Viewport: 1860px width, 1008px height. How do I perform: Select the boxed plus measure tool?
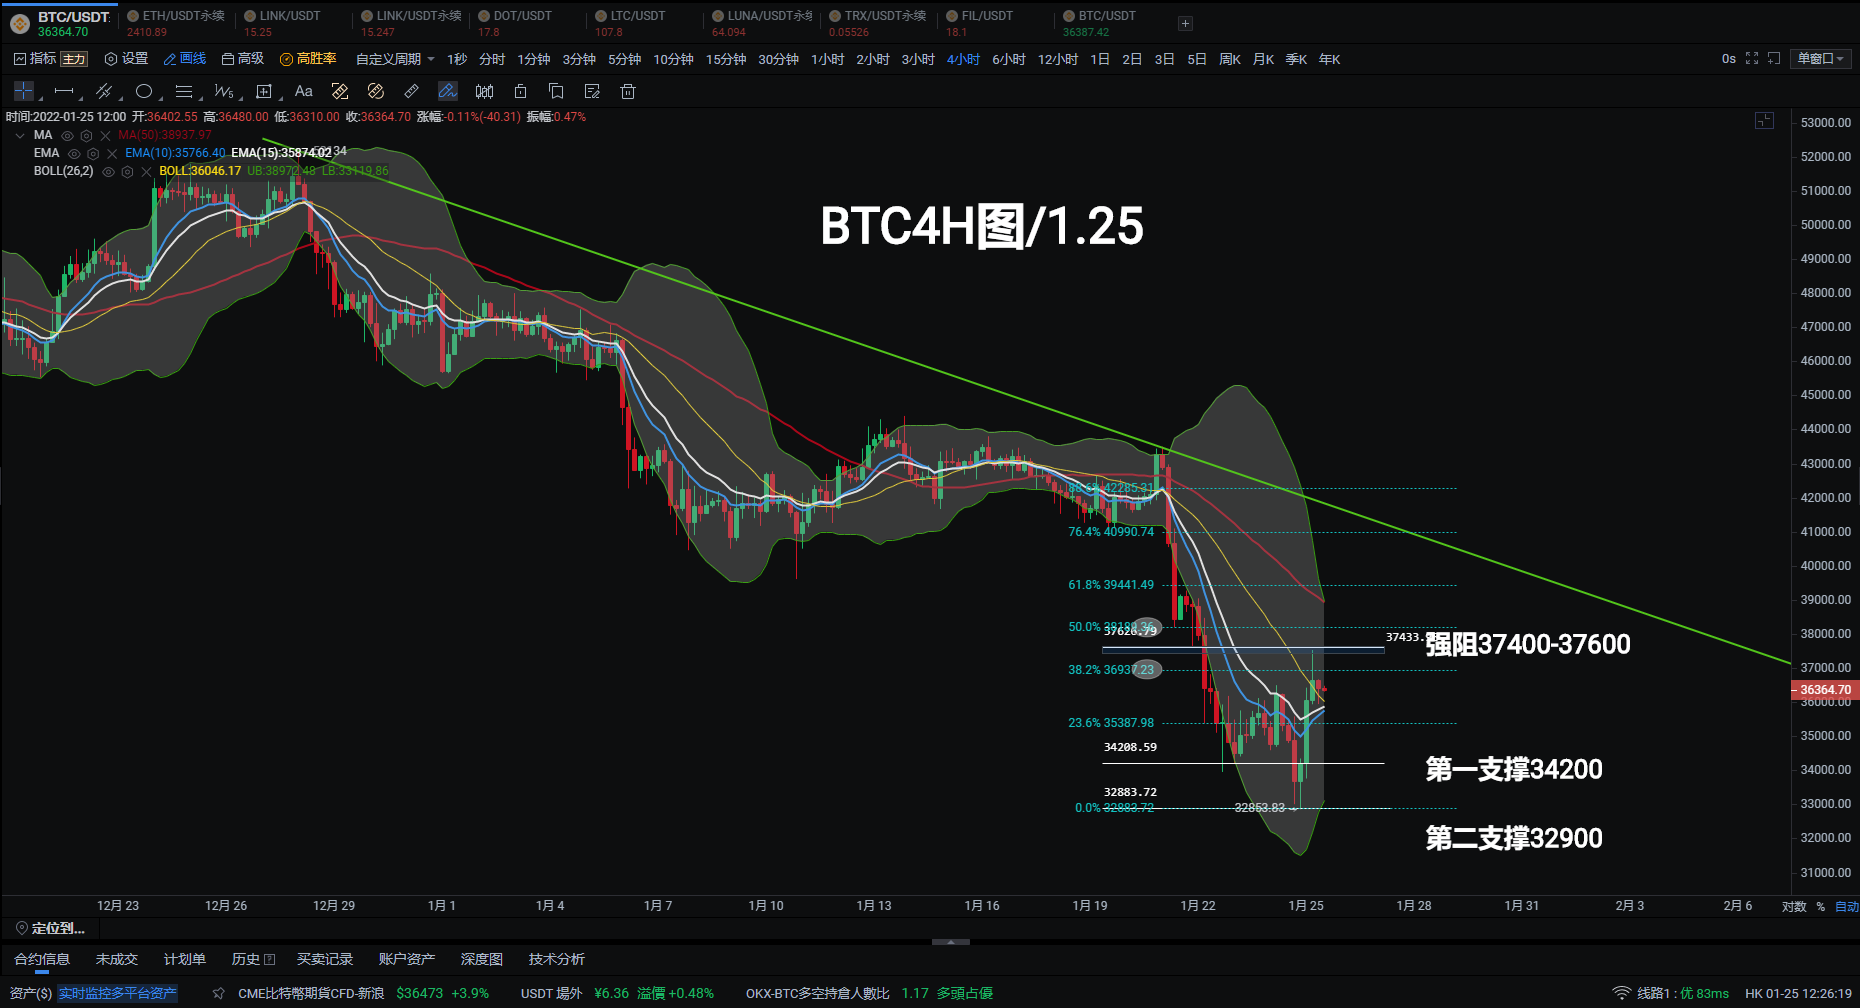(264, 91)
